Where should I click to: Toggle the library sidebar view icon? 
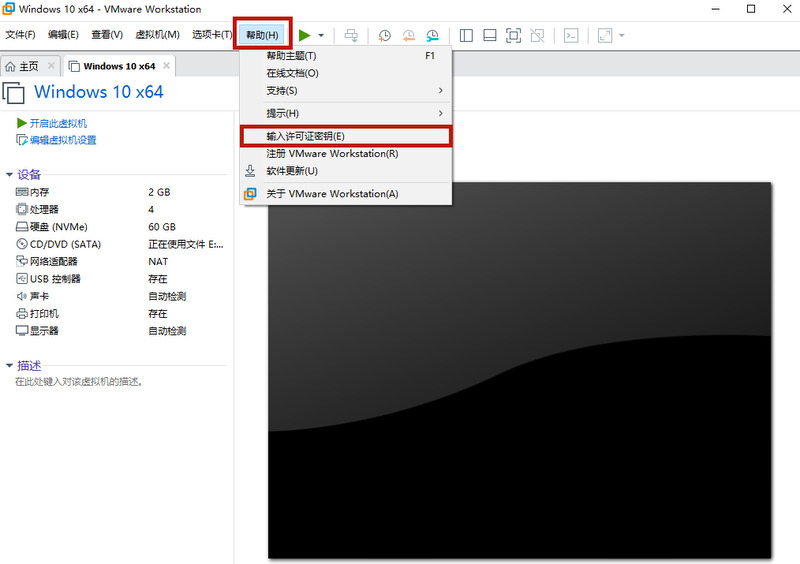click(x=466, y=35)
